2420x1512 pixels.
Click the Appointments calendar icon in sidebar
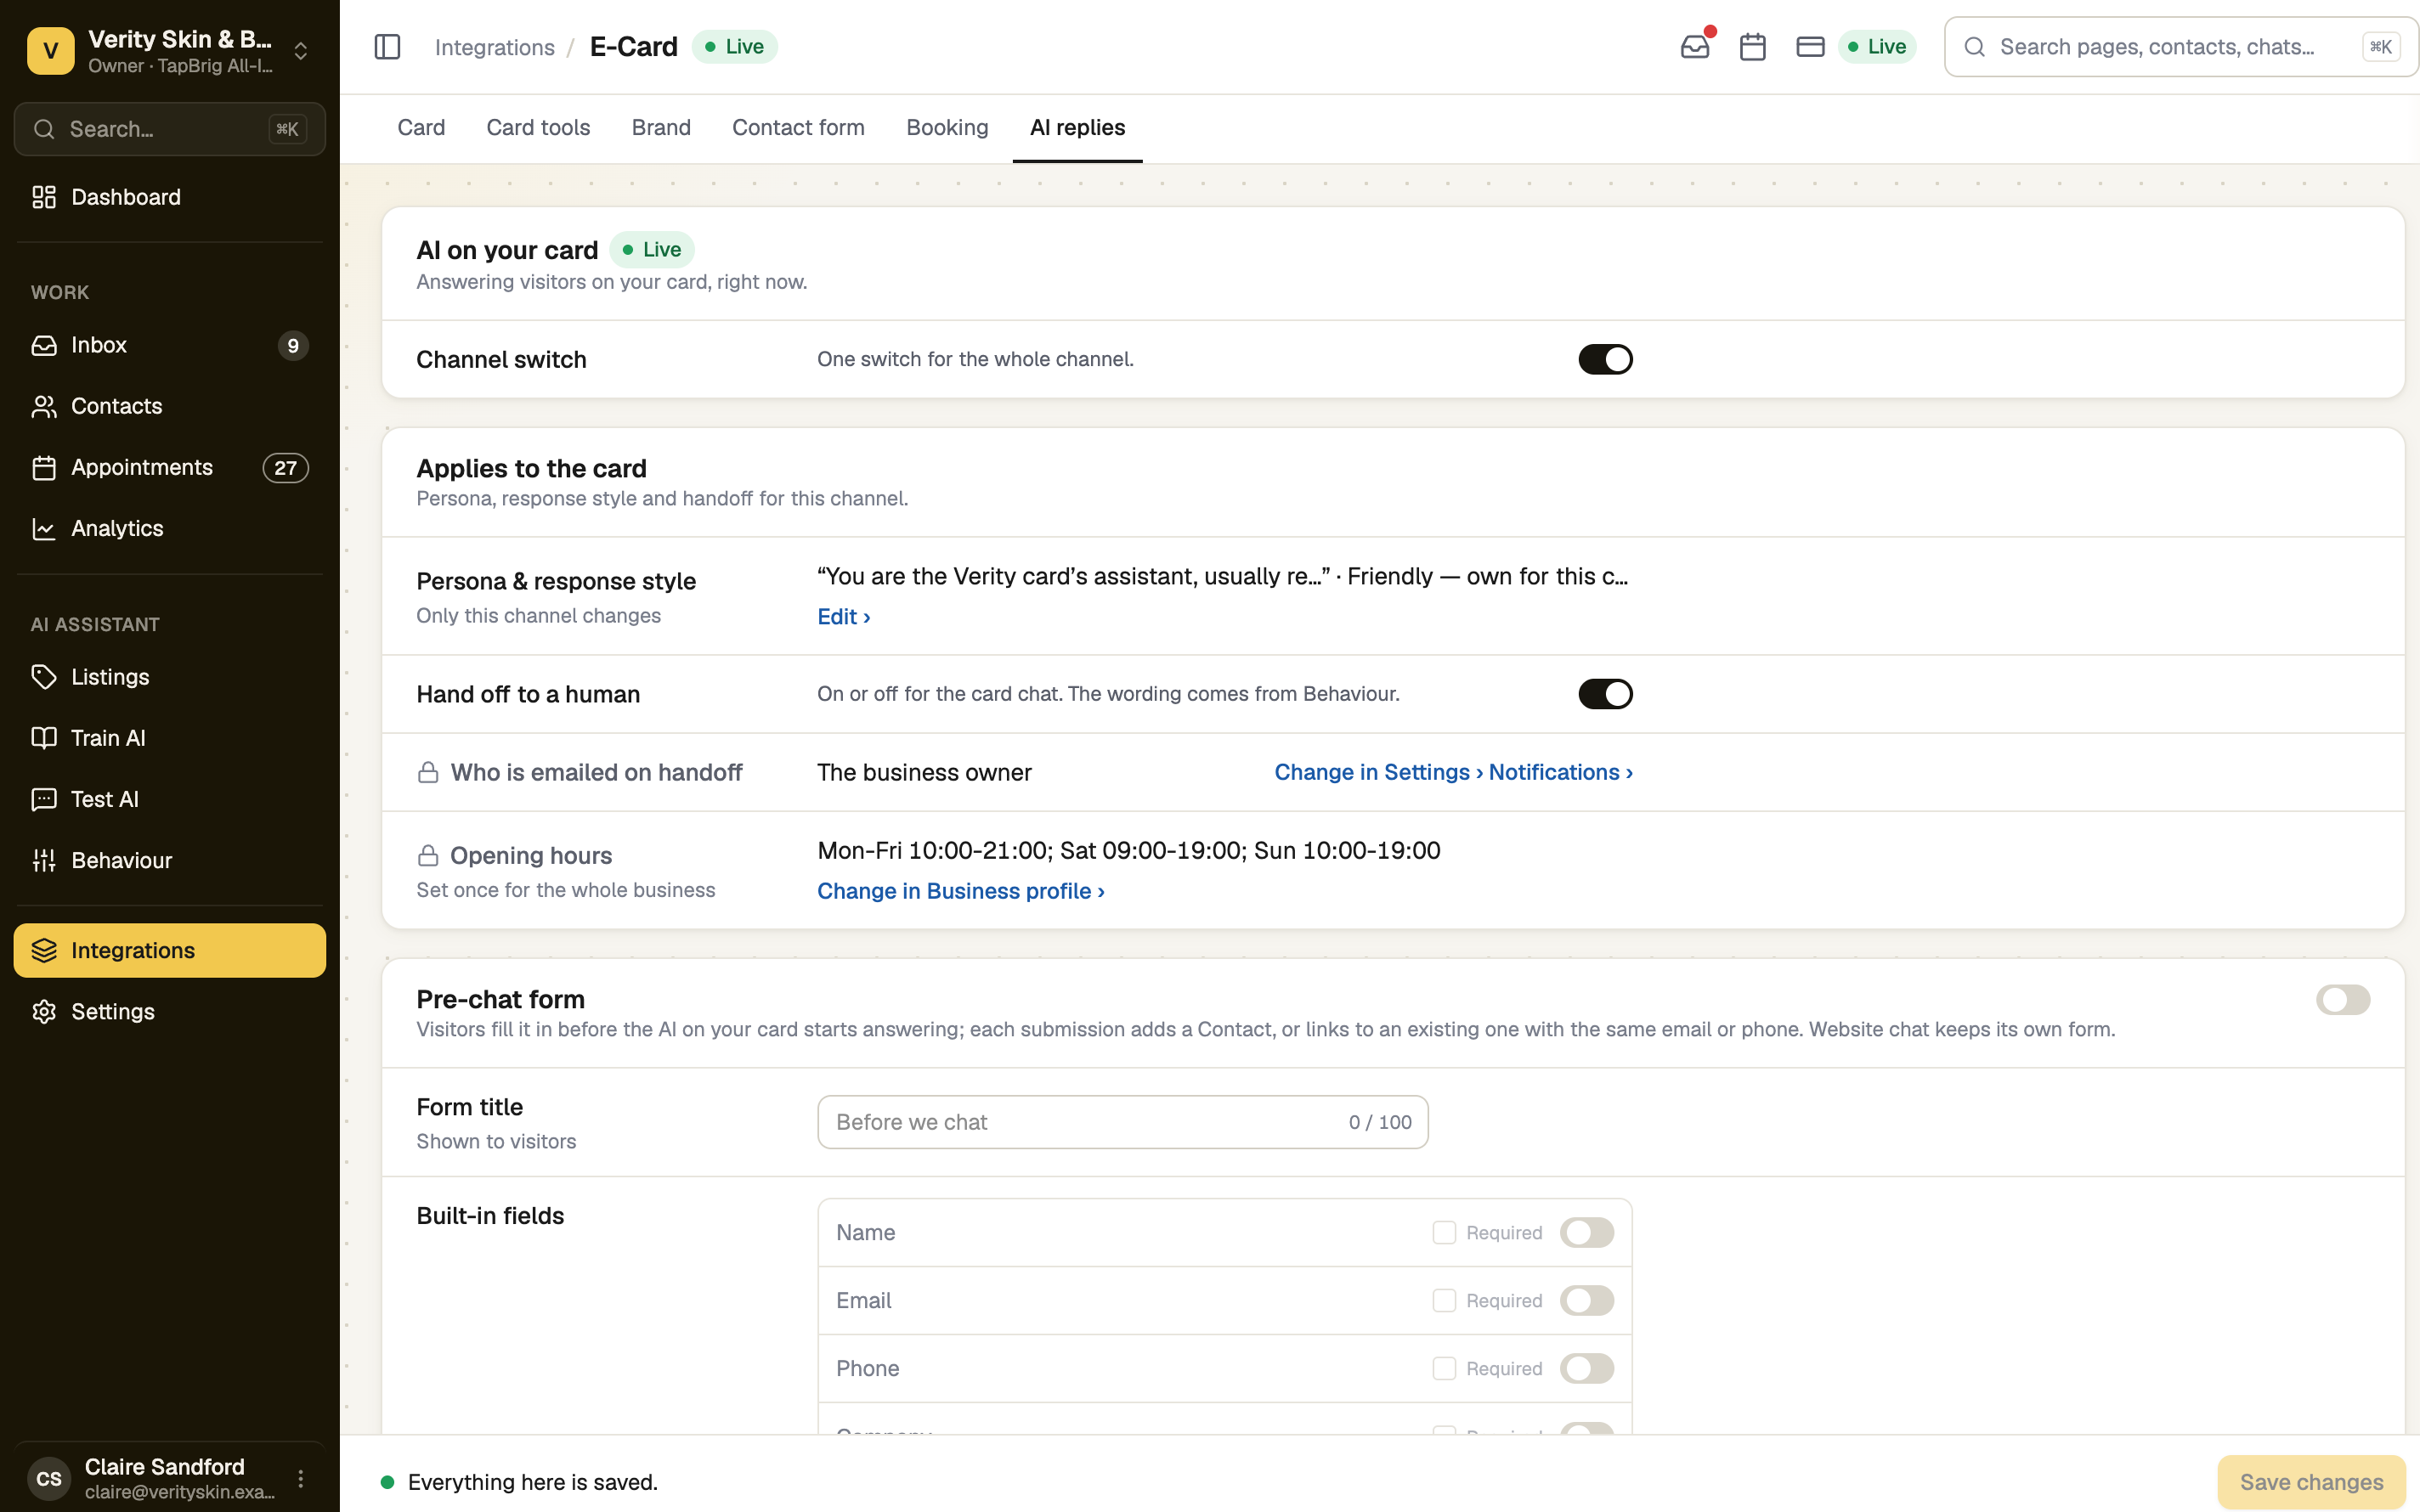44,468
